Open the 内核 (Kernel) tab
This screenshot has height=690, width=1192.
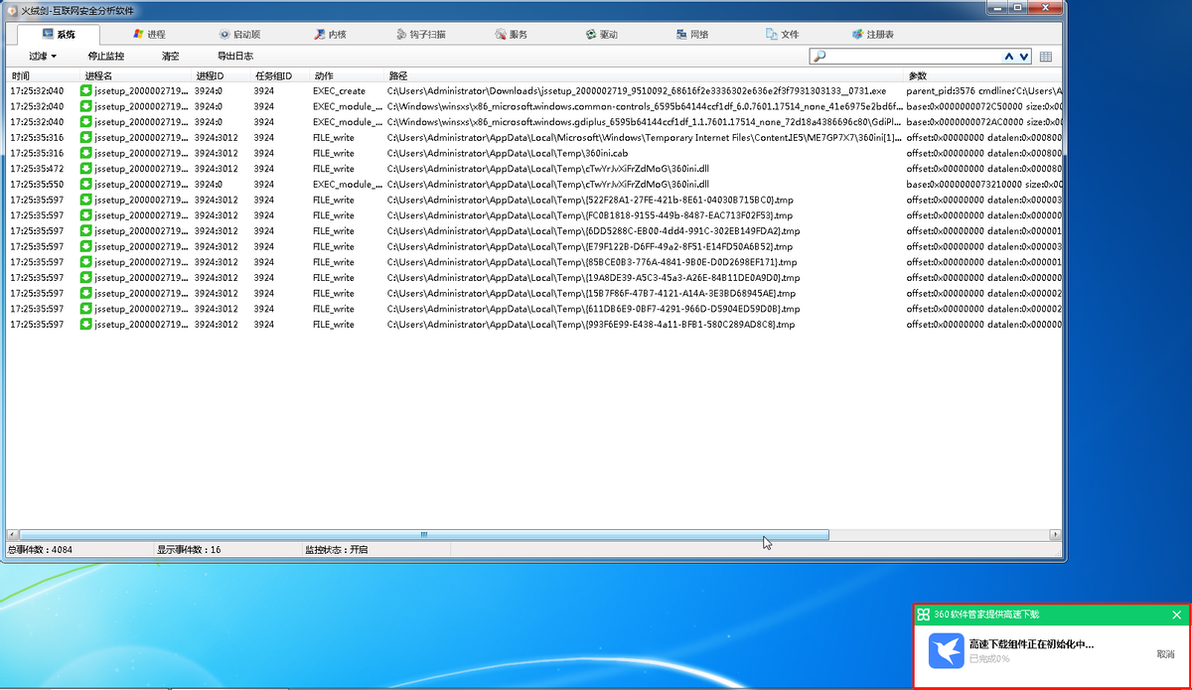[x=331, y=34]
